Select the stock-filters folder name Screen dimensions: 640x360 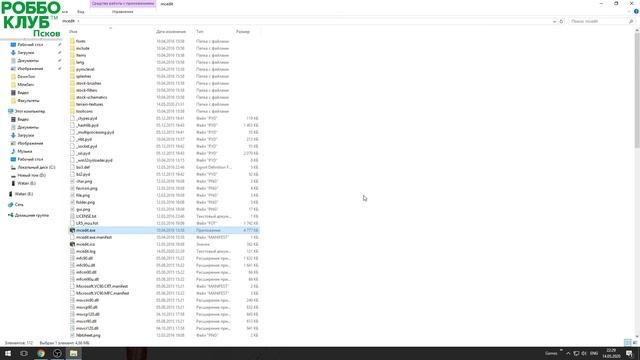(x=87, y=90)
